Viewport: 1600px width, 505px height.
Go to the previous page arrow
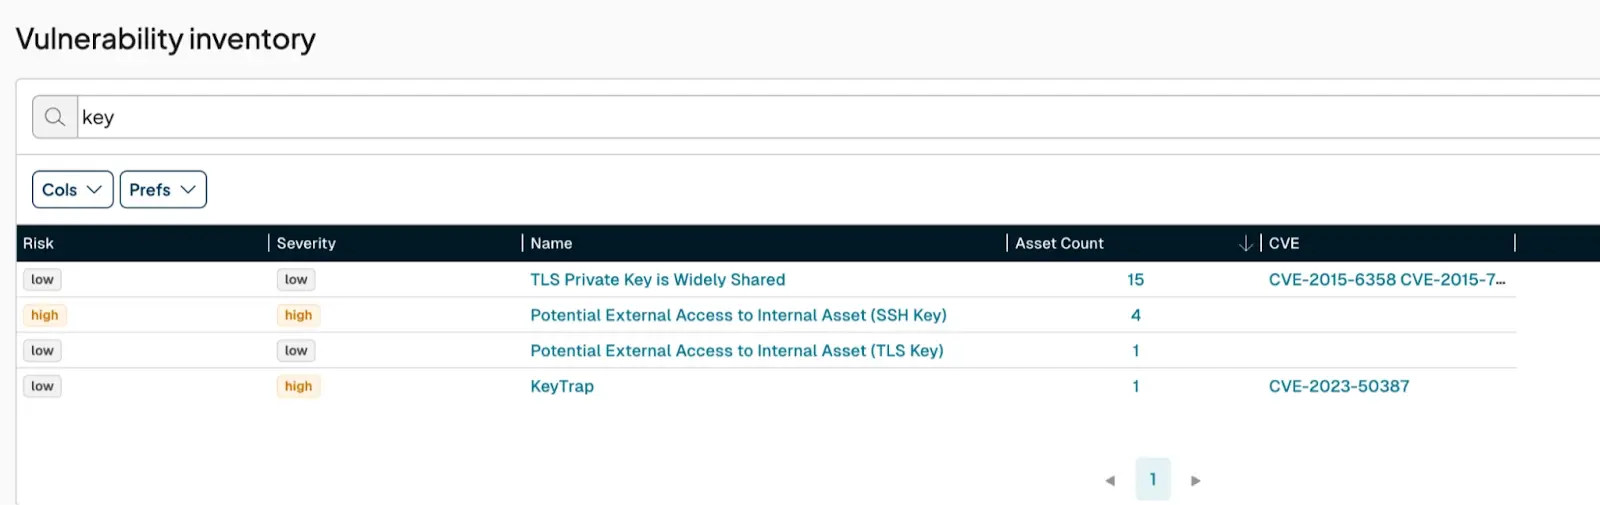pyautogui.click(x=1110, y=481)
